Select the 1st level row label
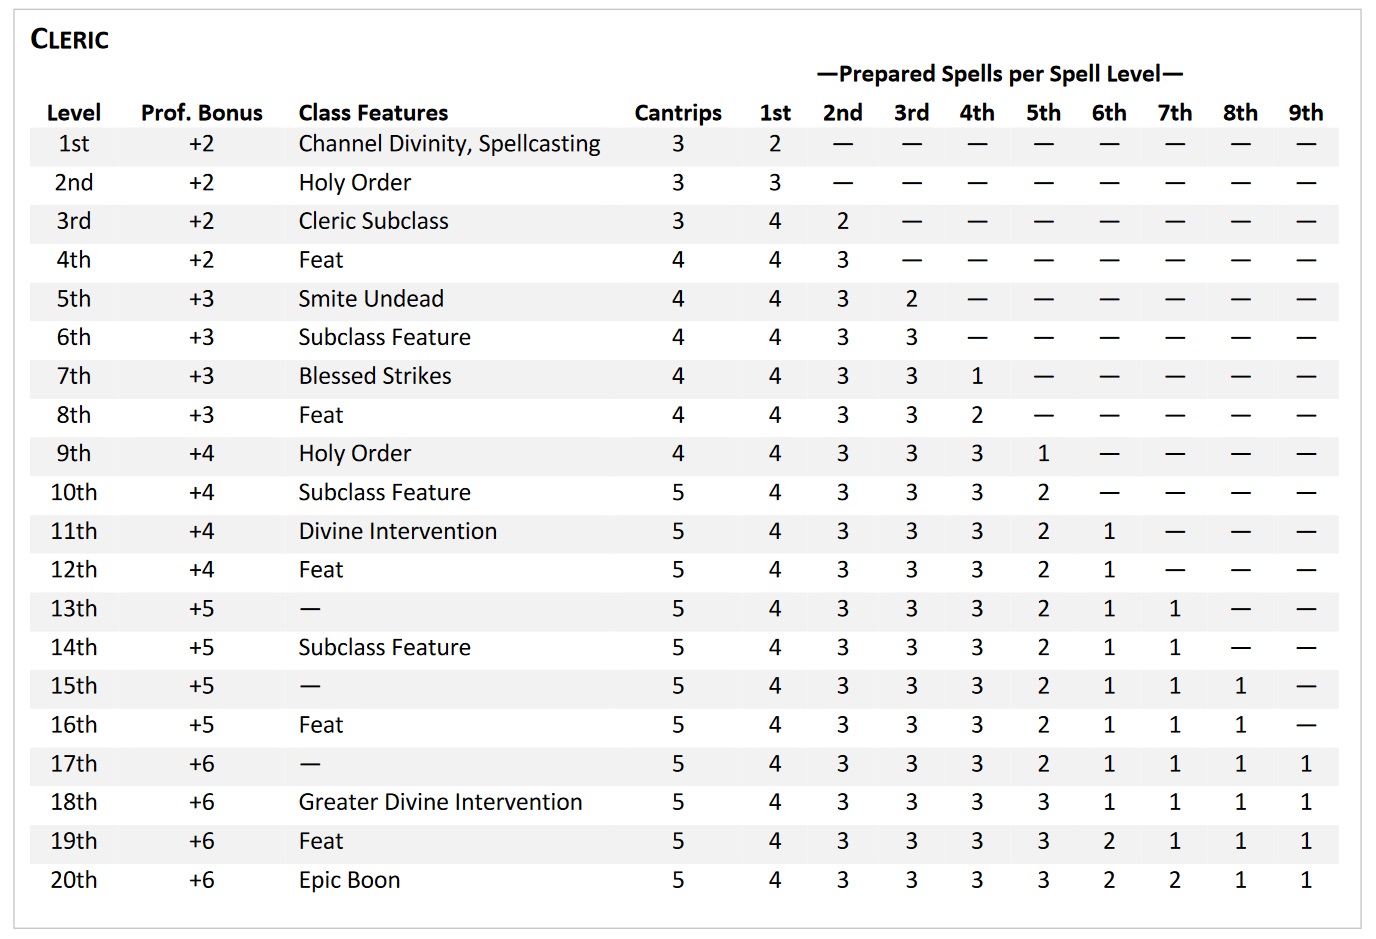This screenshot has width=1376, height=939. click(74, 144)
